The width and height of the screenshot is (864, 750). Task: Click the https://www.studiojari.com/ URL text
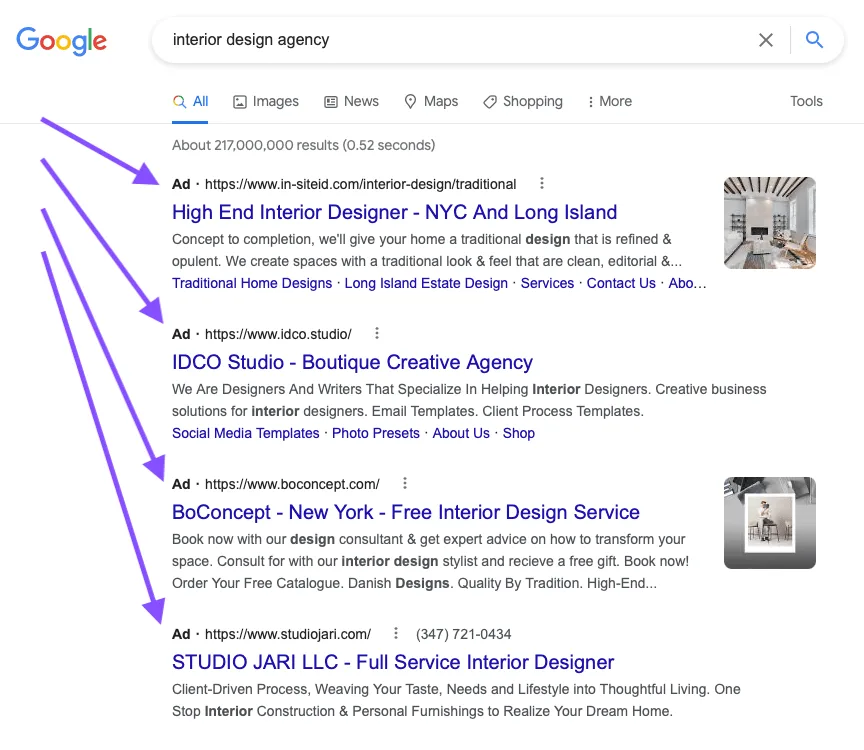288,634
